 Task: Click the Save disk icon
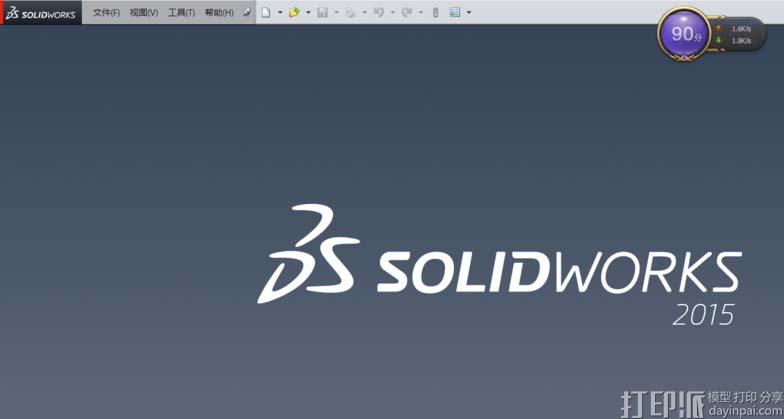point(322,13)
